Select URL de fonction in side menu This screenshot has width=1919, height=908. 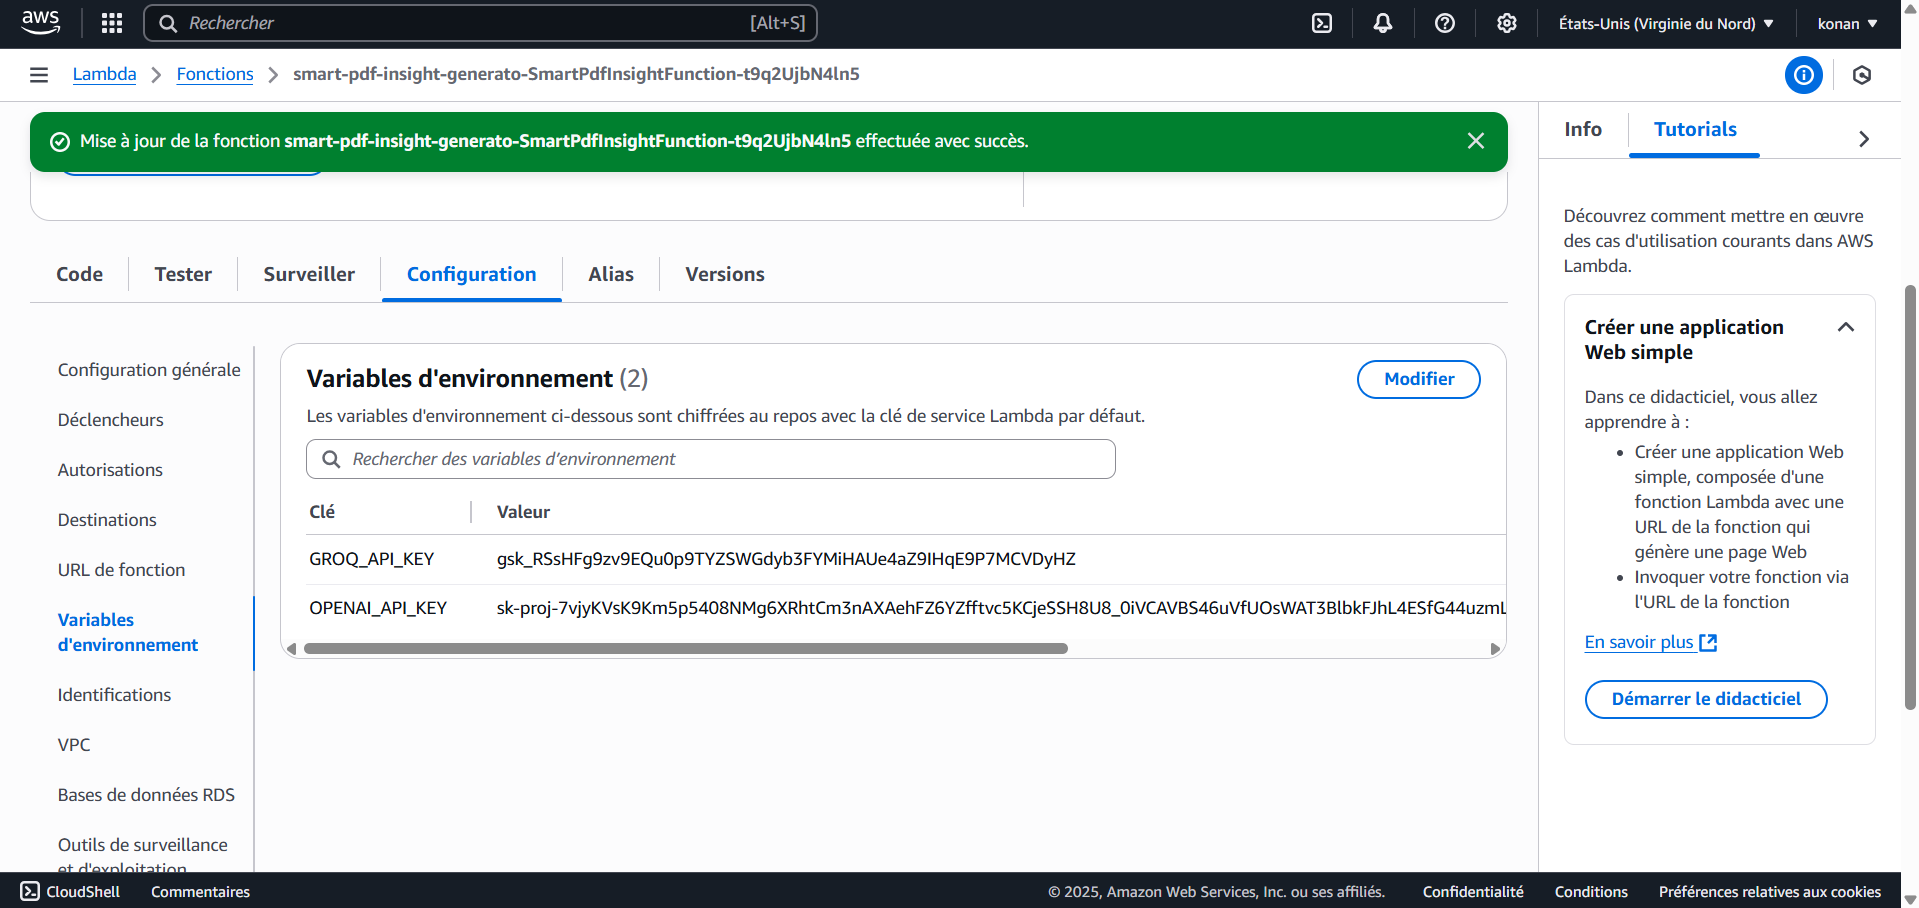(x=121, y=570)
